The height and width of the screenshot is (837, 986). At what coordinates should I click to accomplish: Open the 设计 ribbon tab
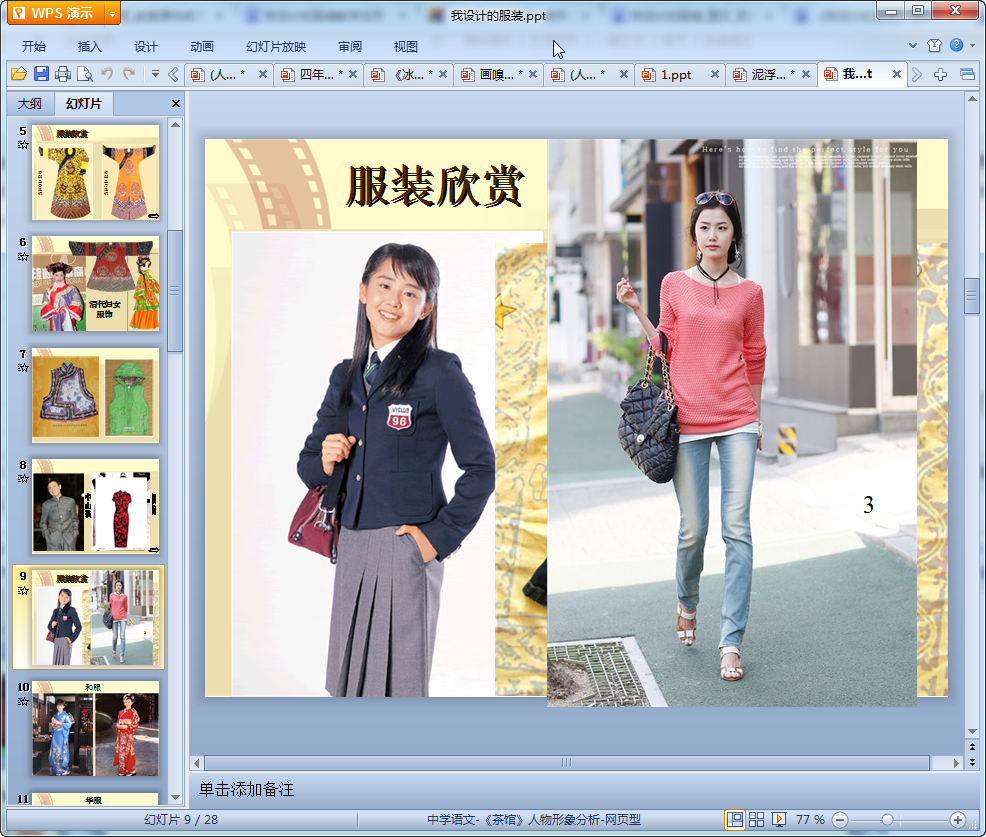tap(145, 47)
